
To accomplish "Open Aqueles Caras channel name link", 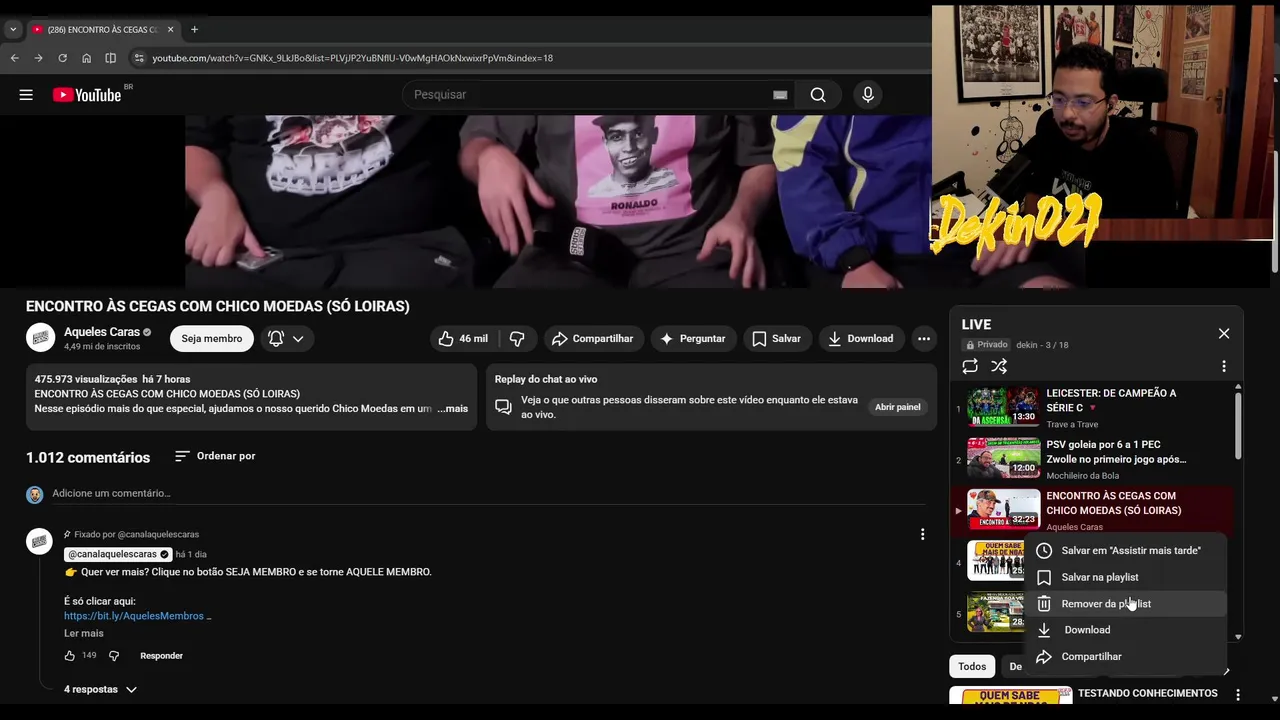I will [x=102, y=332].
